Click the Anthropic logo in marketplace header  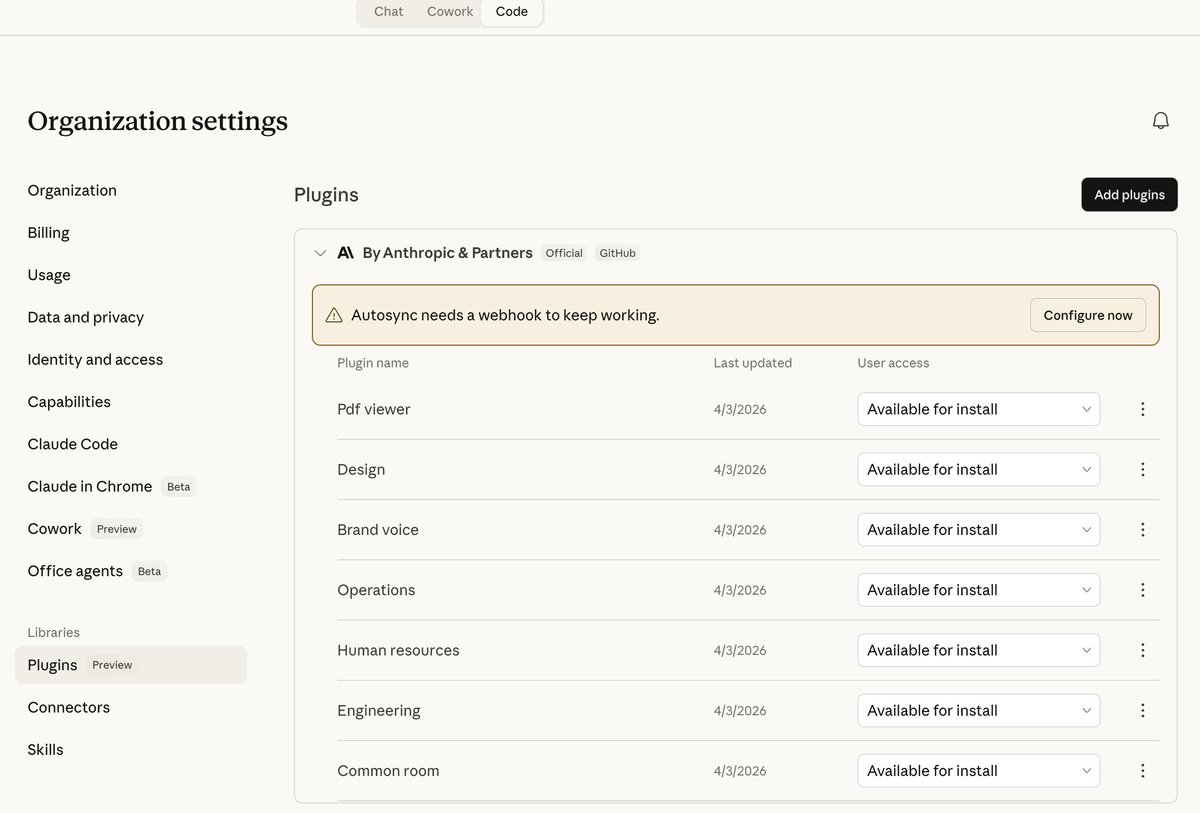pyautogui.click(x=345, y=253)
